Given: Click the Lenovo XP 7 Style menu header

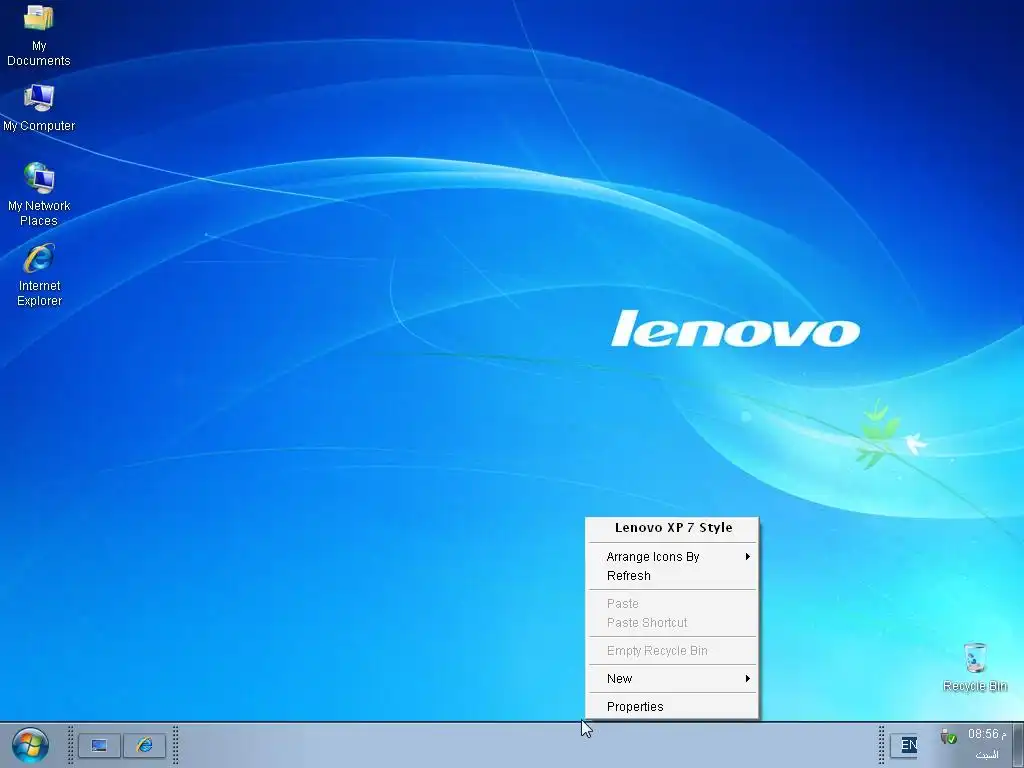Looking at the screenshot, I should [673, 528].
